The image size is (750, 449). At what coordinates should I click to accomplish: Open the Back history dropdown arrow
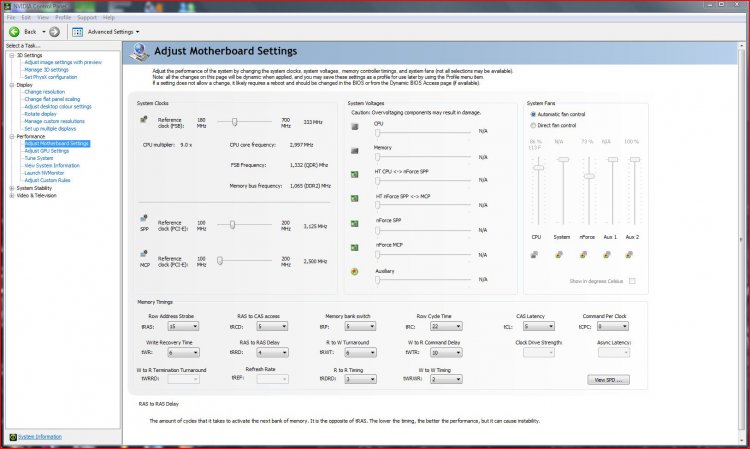(x=44, y=32)
